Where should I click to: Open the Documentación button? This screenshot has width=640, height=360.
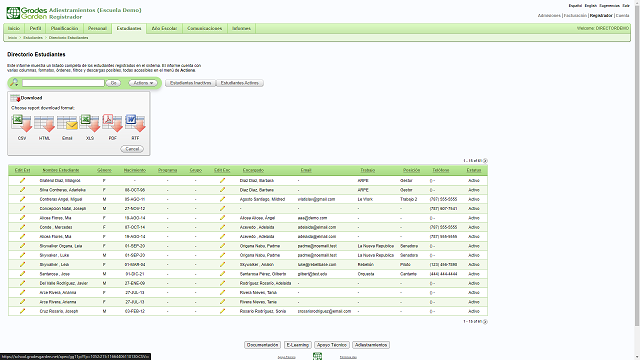[262, 345]
